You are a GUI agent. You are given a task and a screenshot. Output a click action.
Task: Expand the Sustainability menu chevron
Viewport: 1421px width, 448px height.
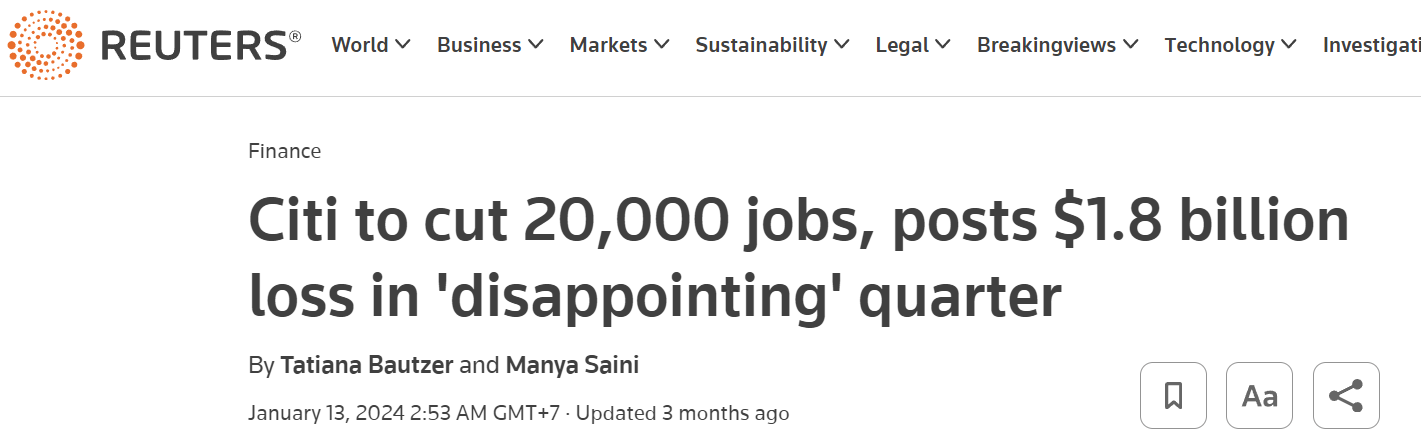(x=842, y=45)
